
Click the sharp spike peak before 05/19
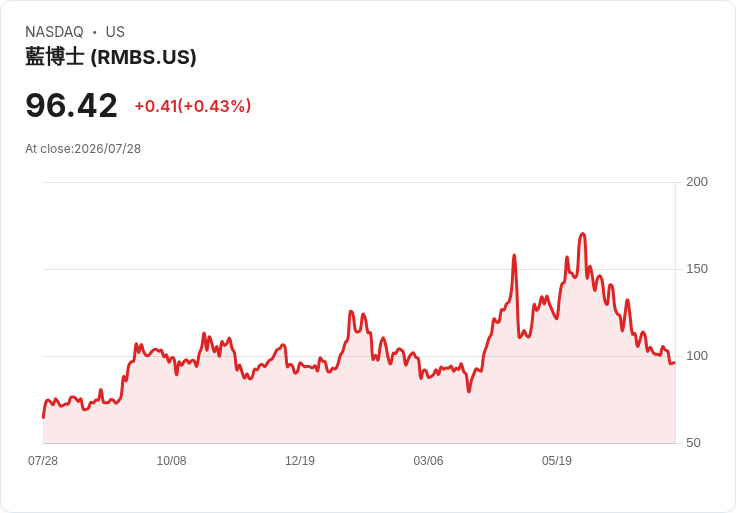(x=514, y=255)
